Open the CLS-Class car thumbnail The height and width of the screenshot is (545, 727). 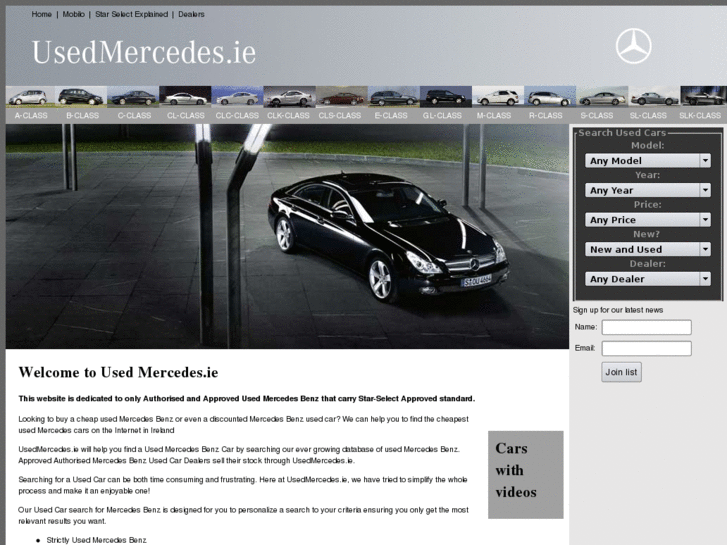click(342, 97)
